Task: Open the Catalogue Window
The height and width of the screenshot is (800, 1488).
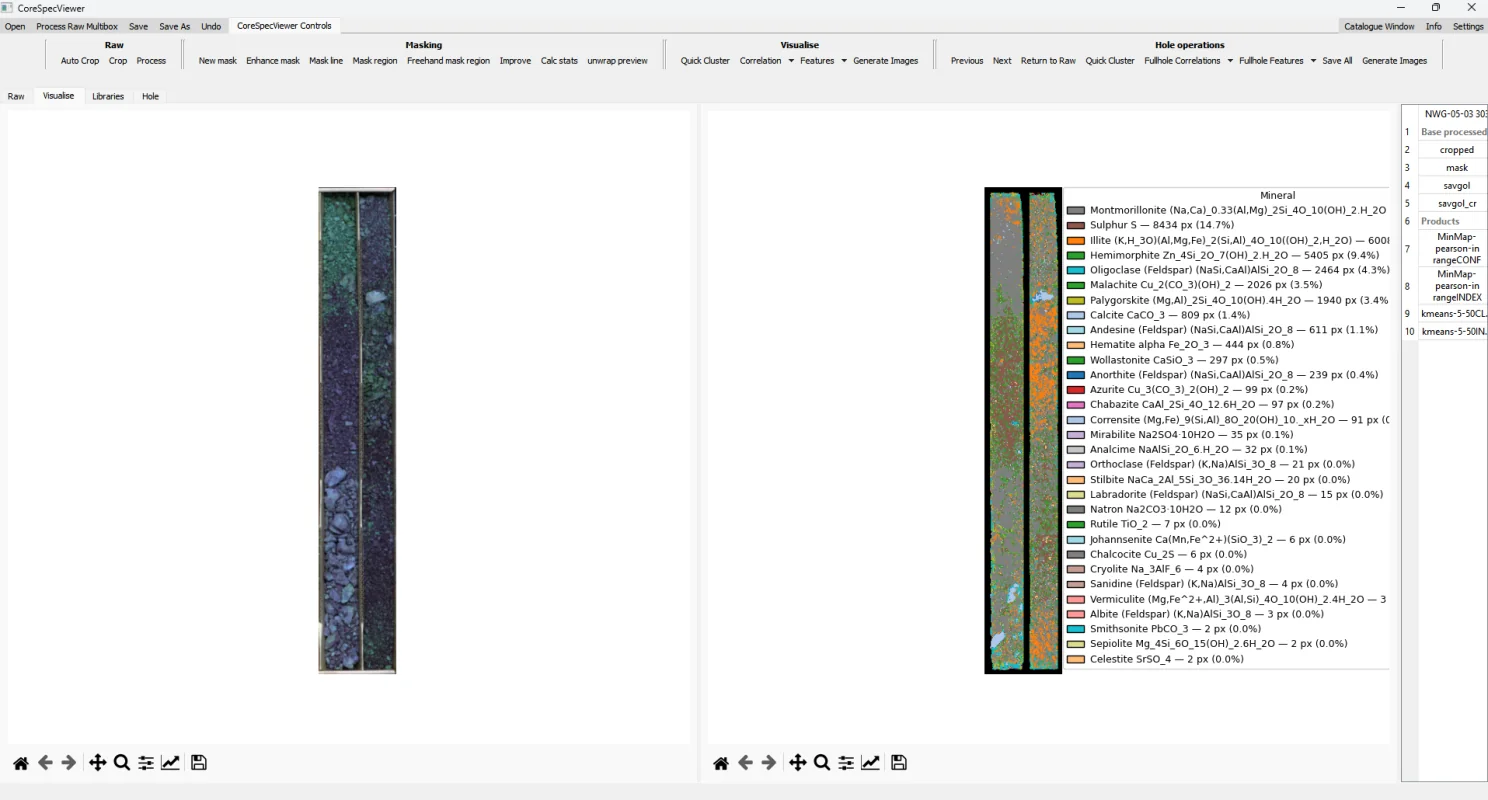Action: 1379,27
